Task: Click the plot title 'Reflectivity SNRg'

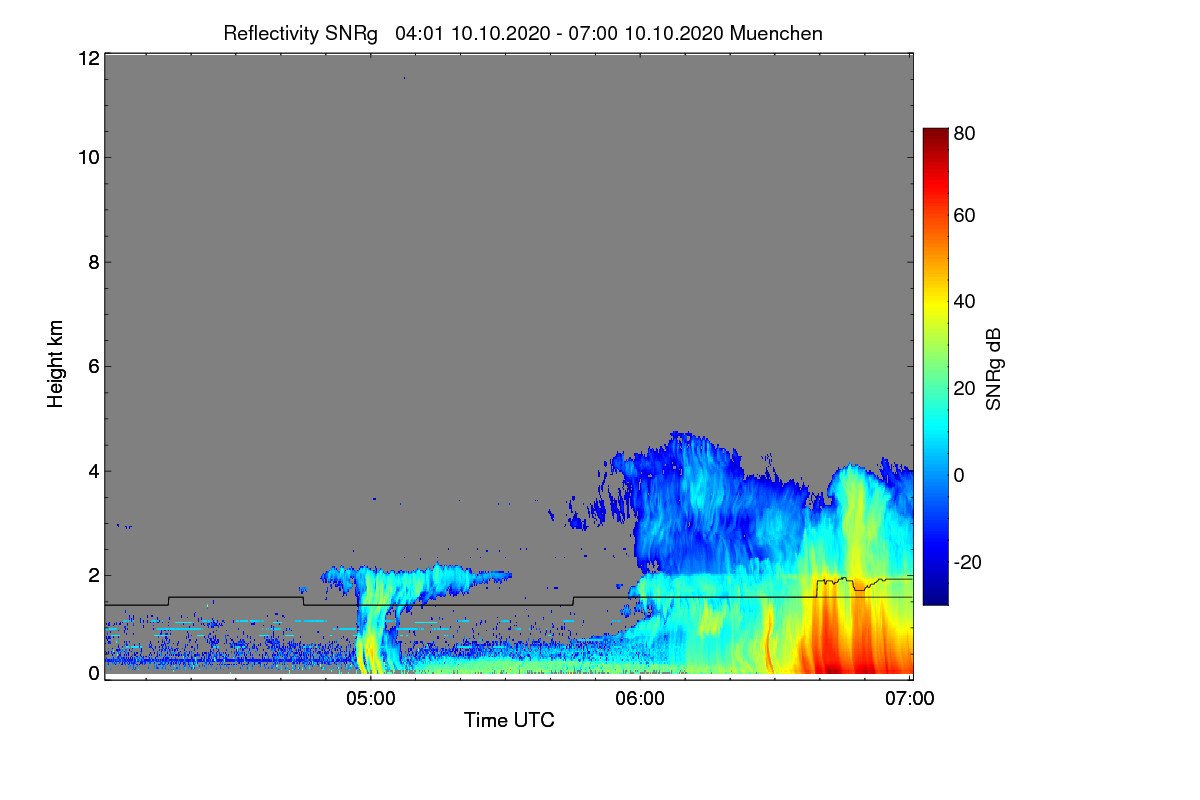Action: [301, 33]
